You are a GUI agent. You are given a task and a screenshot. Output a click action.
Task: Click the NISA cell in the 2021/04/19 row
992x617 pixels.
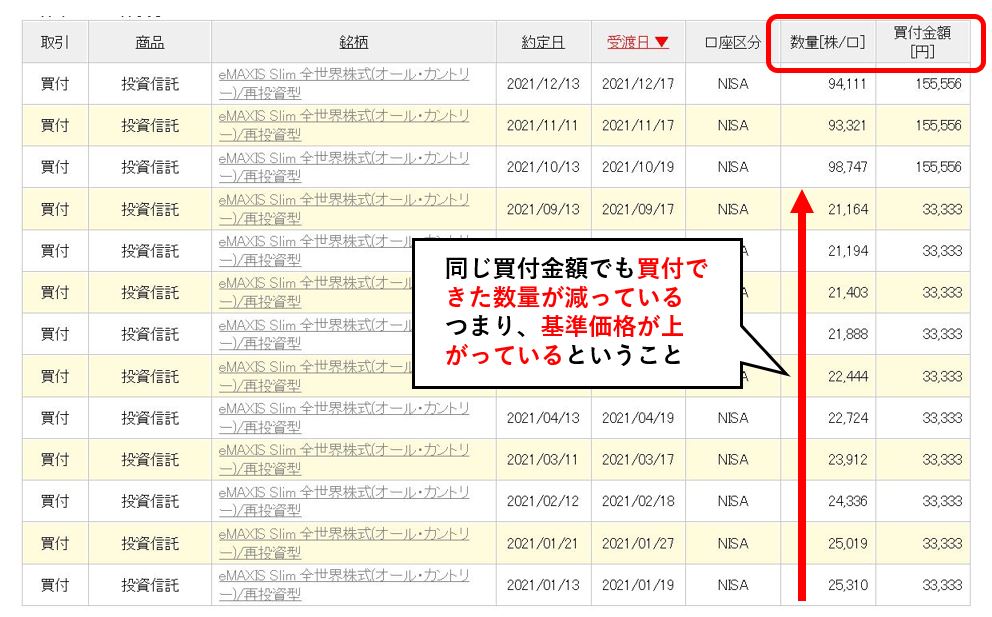(x=733, y=418)
